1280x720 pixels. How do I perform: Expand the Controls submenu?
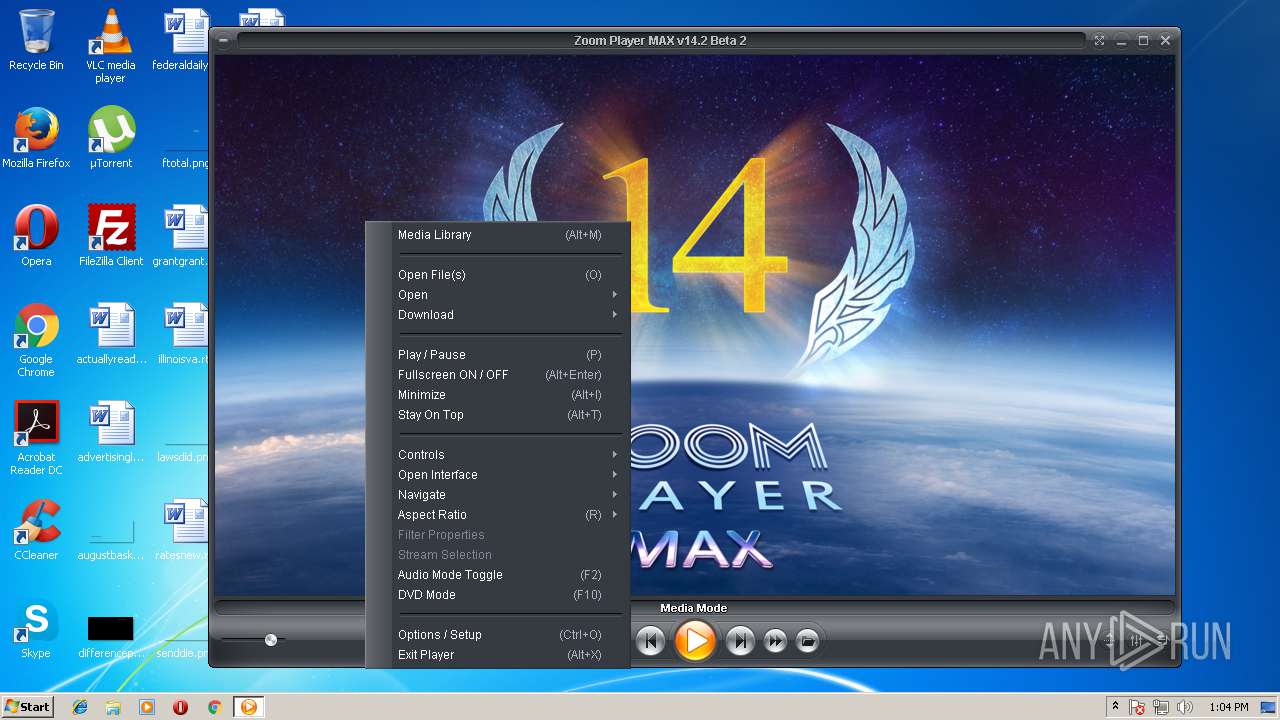[499, 455]
